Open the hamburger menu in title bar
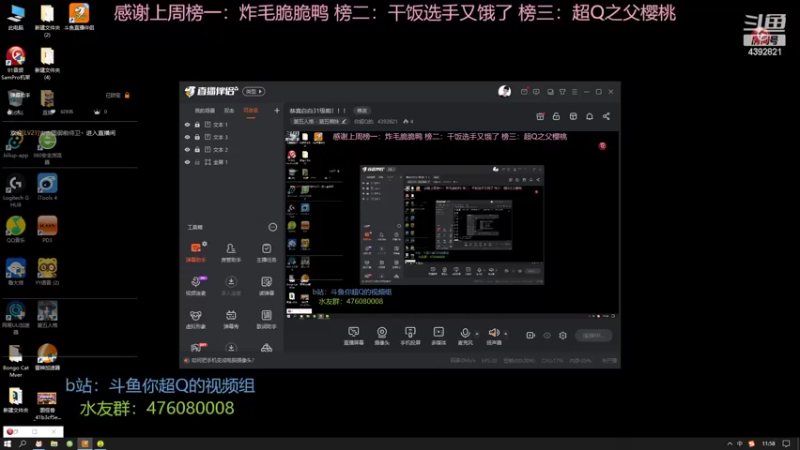The height and width of the screenshot is (450, 800). [x=574, y=92]
